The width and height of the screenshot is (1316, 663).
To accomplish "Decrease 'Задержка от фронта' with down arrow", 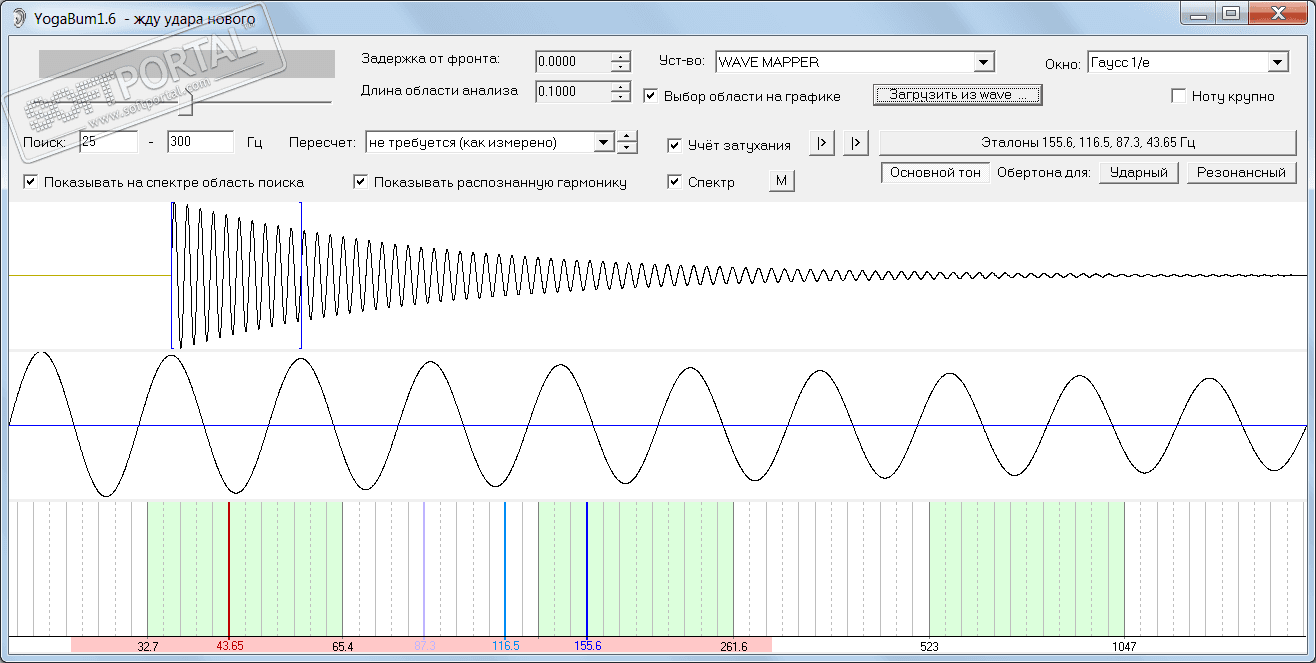I will point(622,67).
